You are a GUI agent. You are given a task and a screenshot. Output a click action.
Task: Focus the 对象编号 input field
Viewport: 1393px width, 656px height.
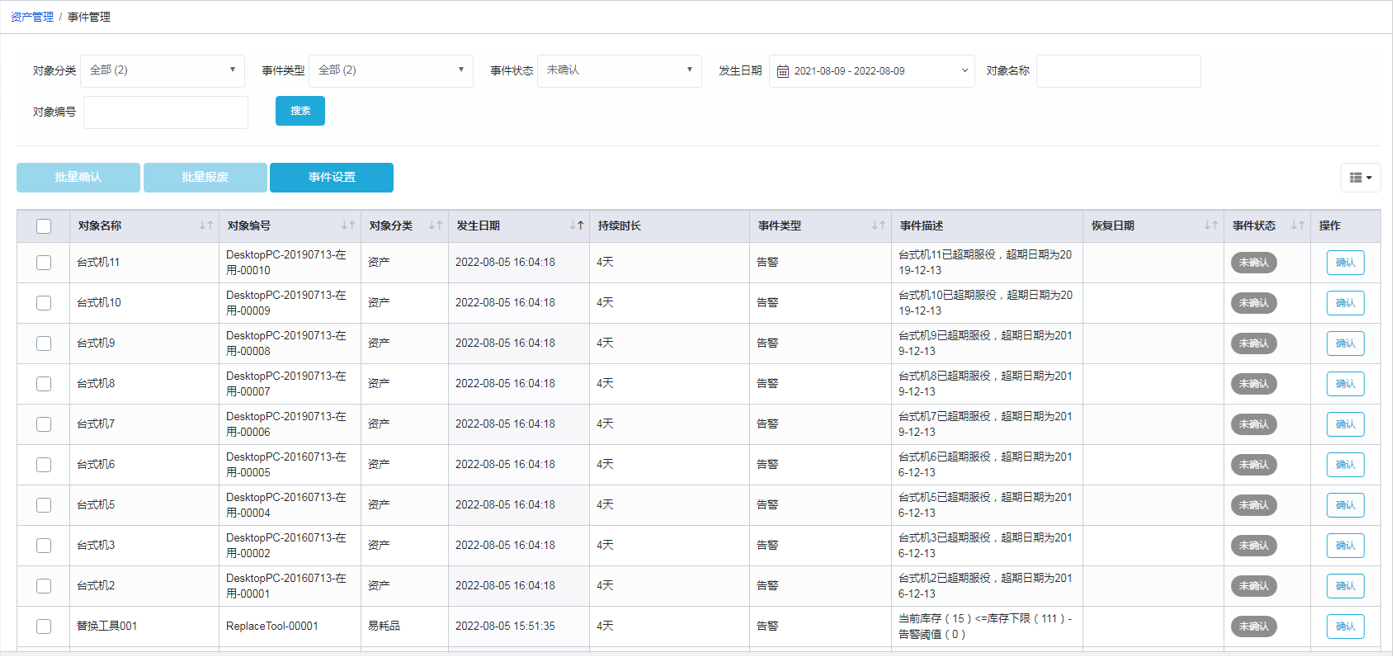tap(165, 113)
